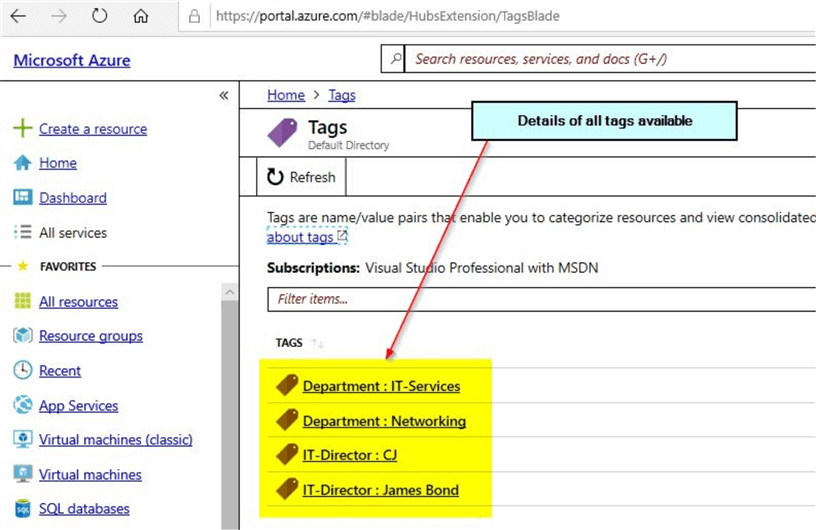816x530 pixels.
Task: Click the green plus Create icon
Action: coord(22,128)
